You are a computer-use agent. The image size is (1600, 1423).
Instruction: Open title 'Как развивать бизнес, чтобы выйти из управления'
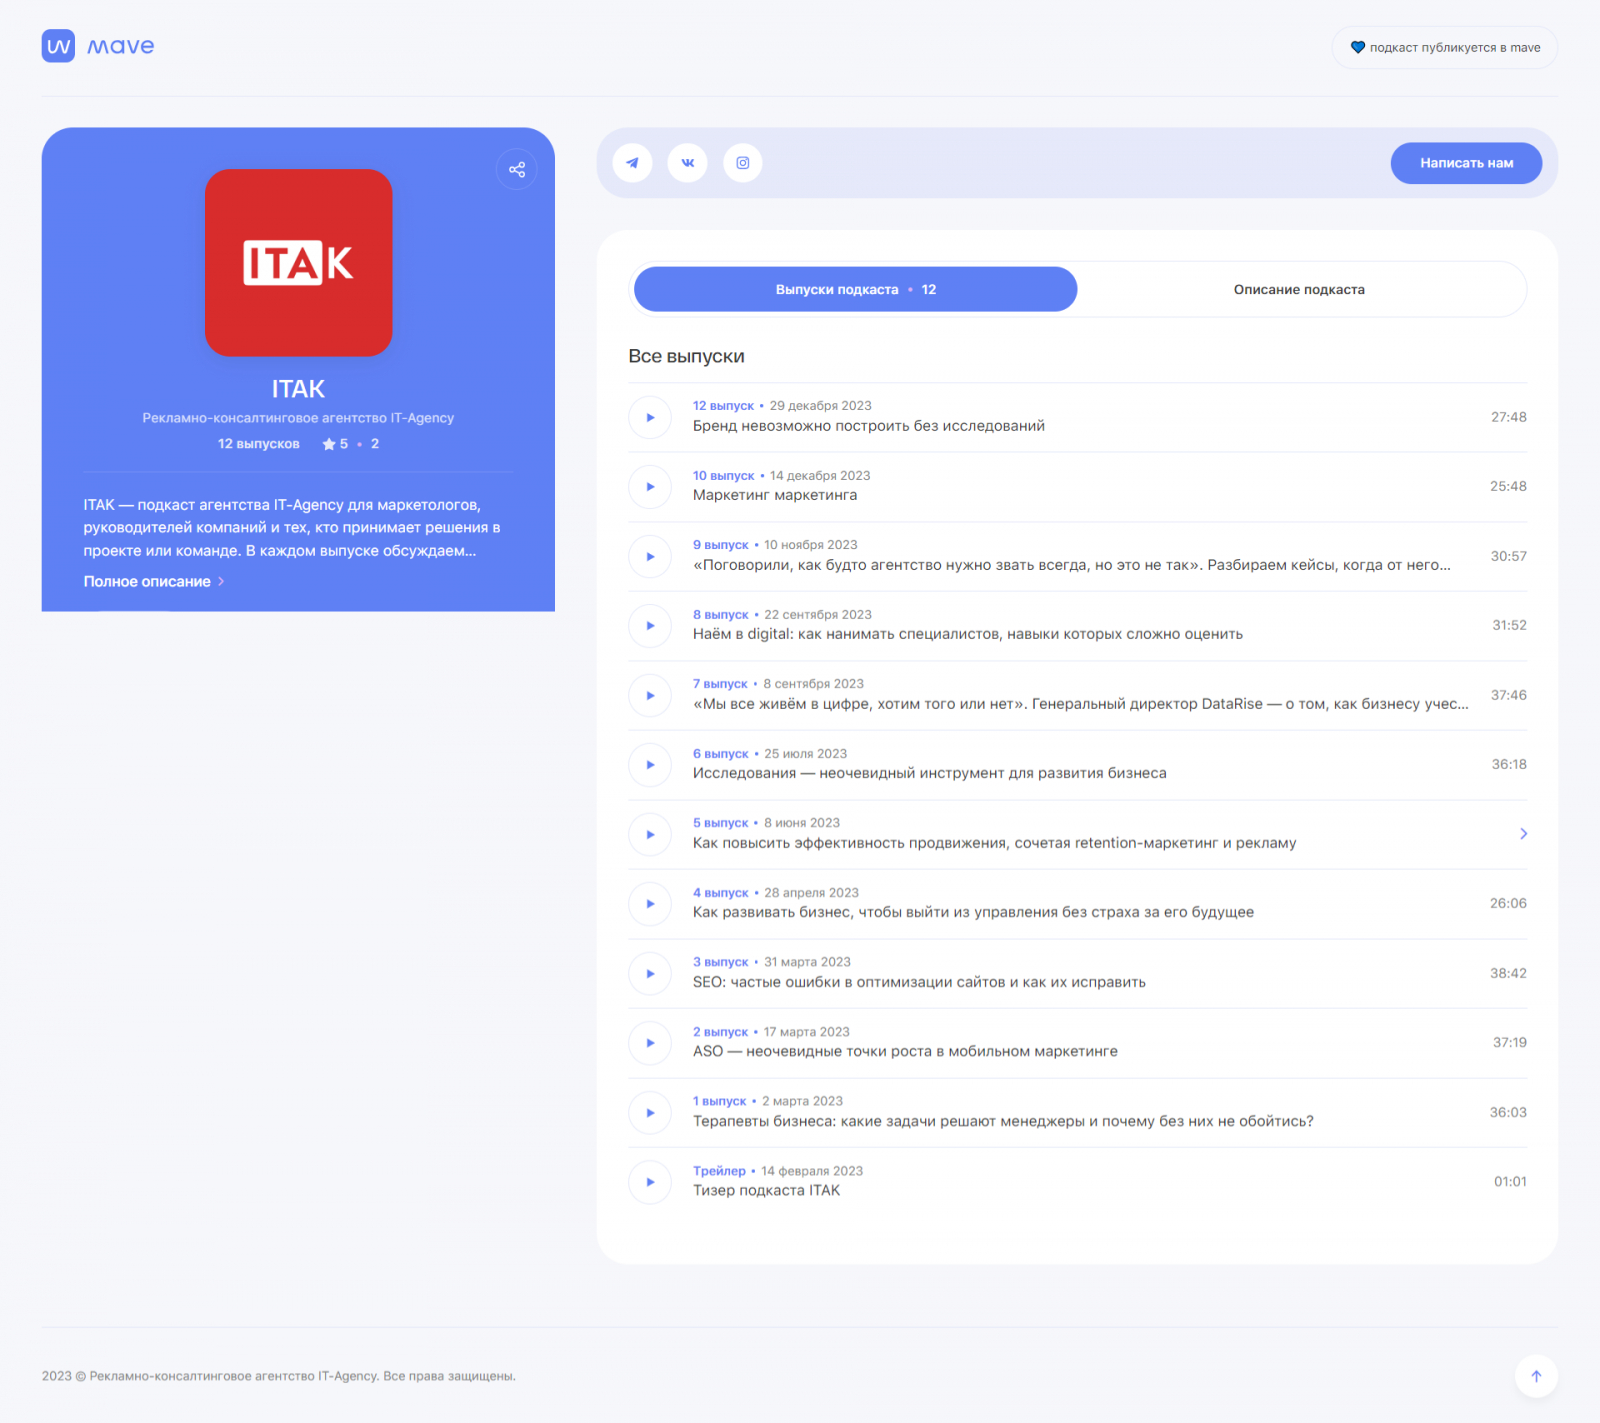click(973, 912)
